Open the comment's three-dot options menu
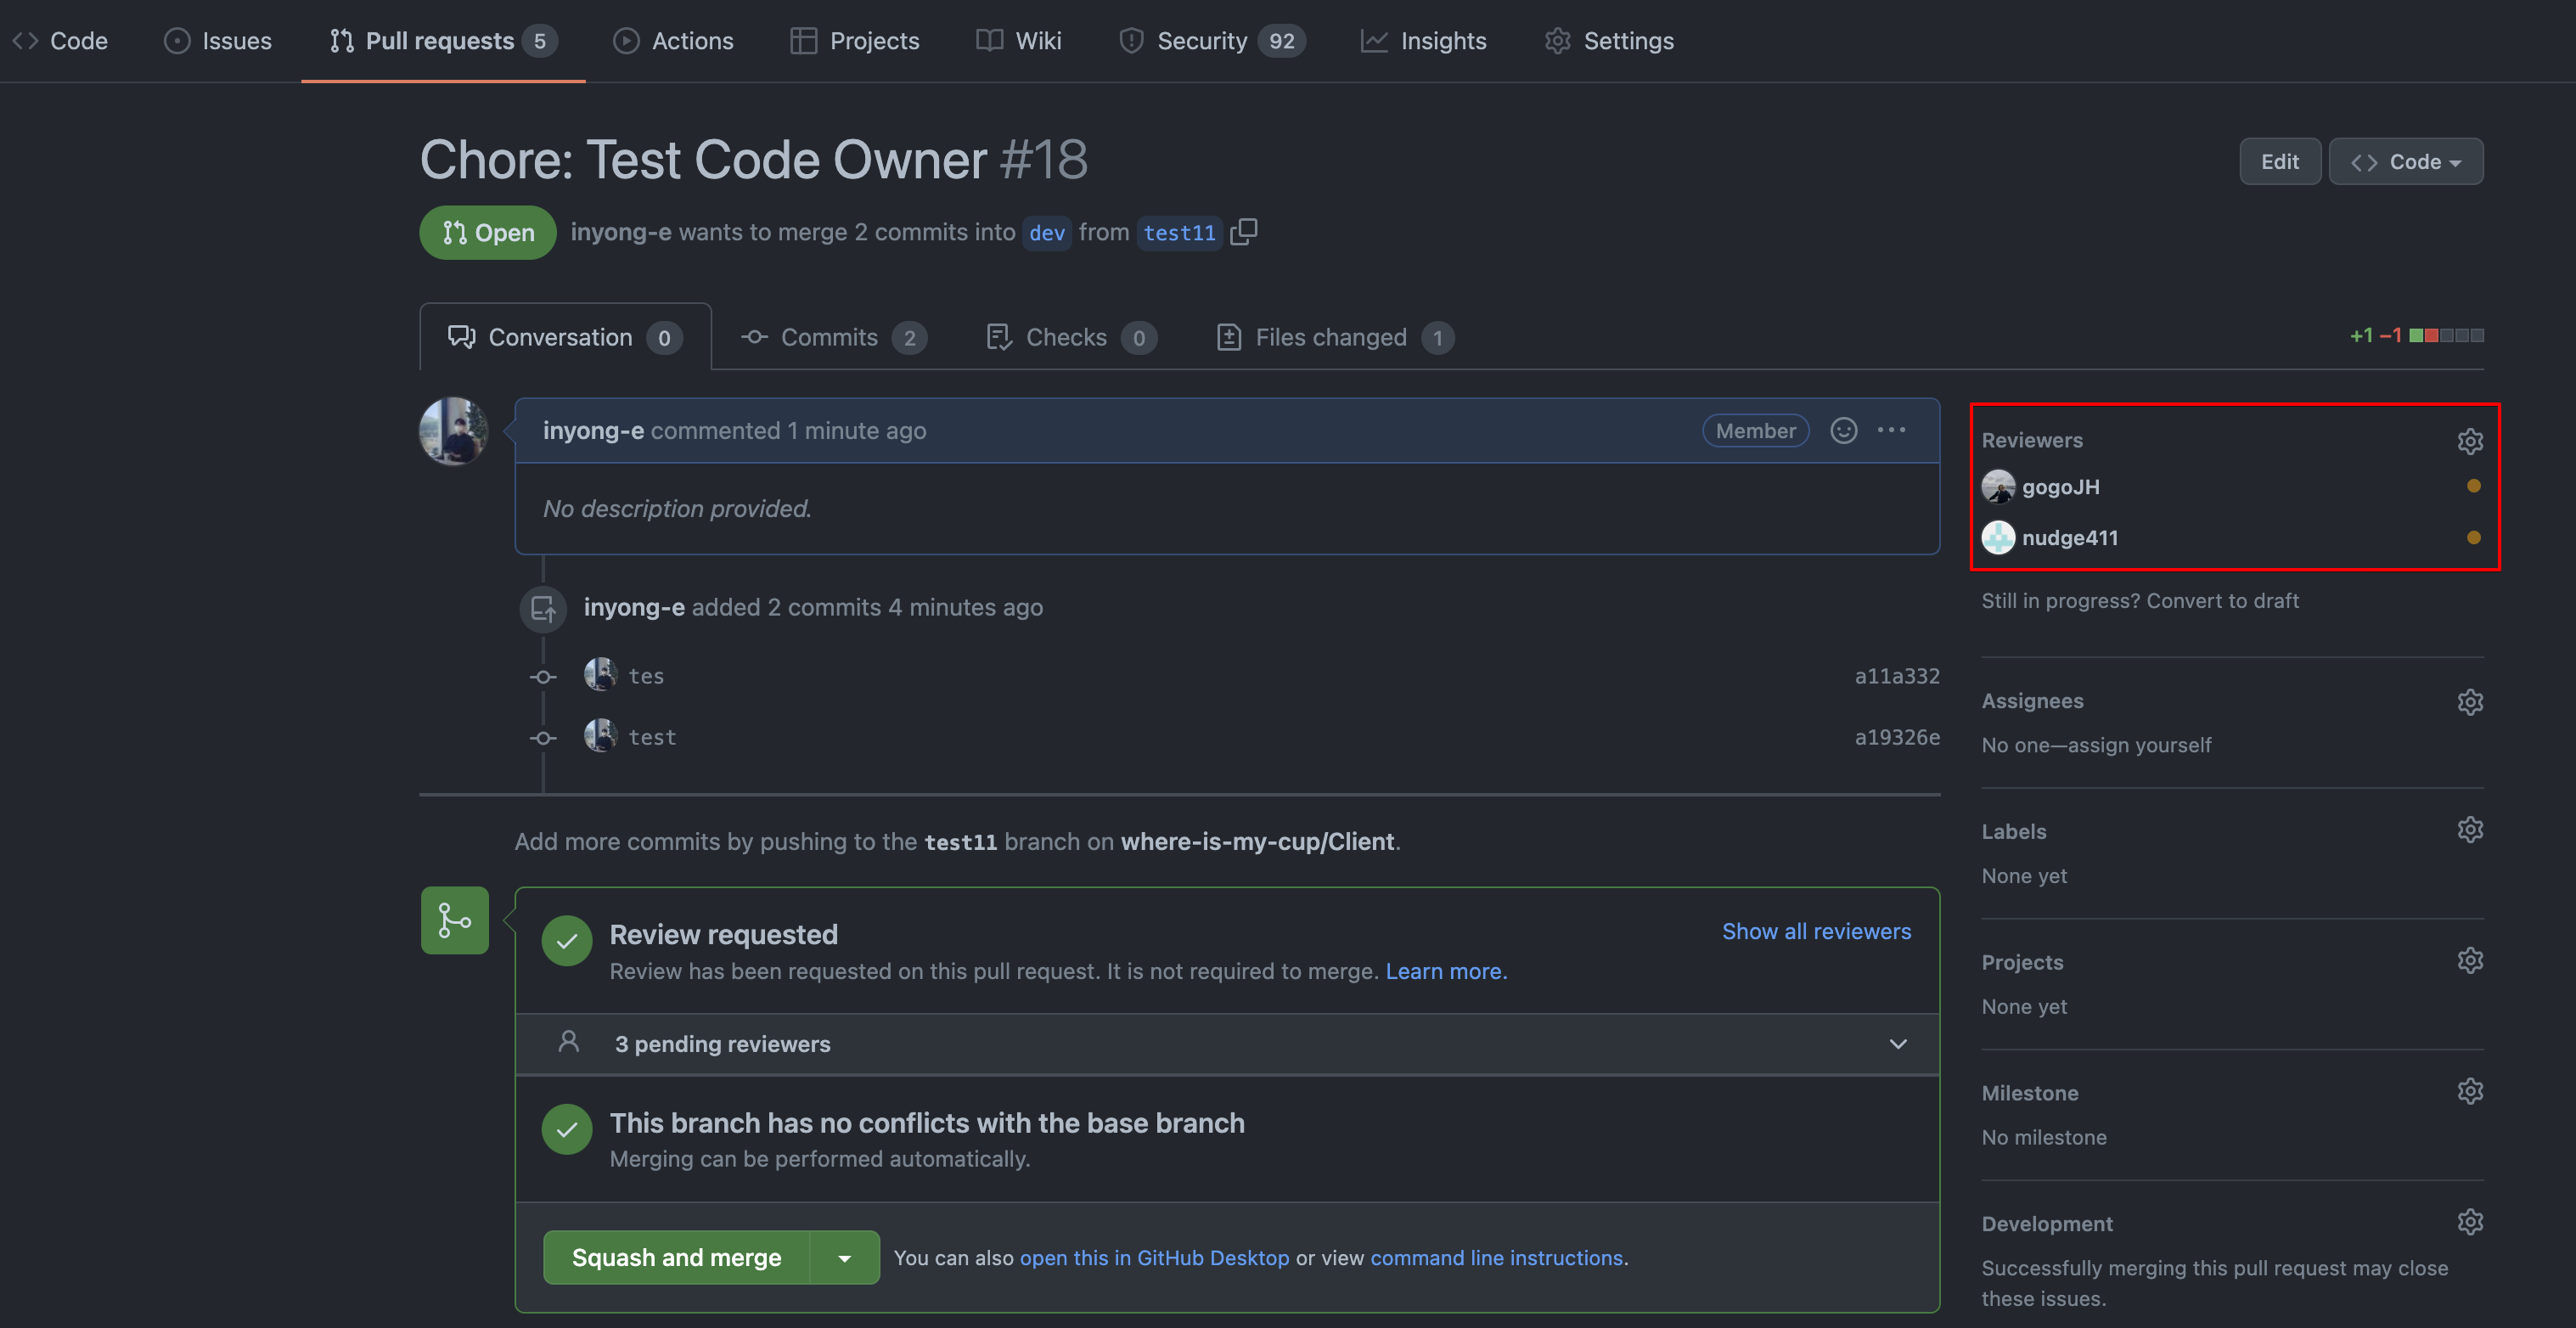This screenshot has width=2576, height=1328. [1891, 430]
